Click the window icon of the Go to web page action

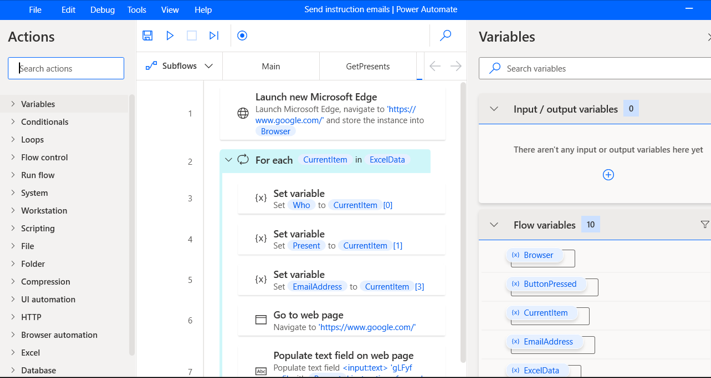tap(261, 320)
